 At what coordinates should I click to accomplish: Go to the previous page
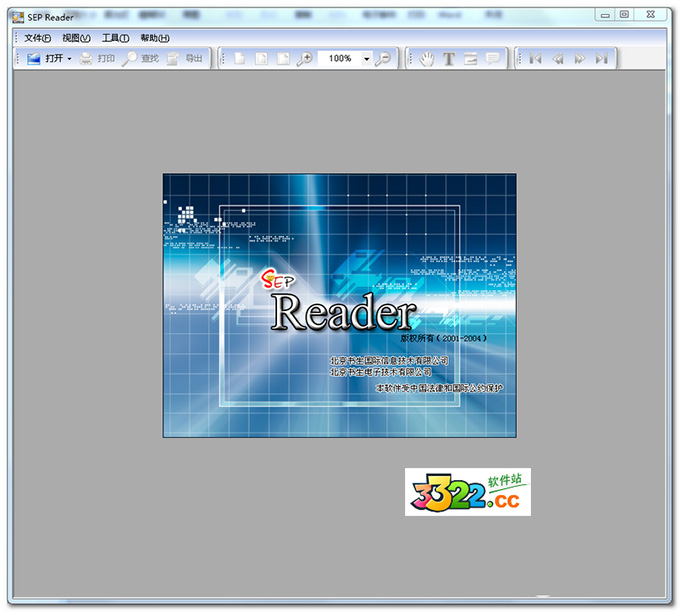coord(558,59)
